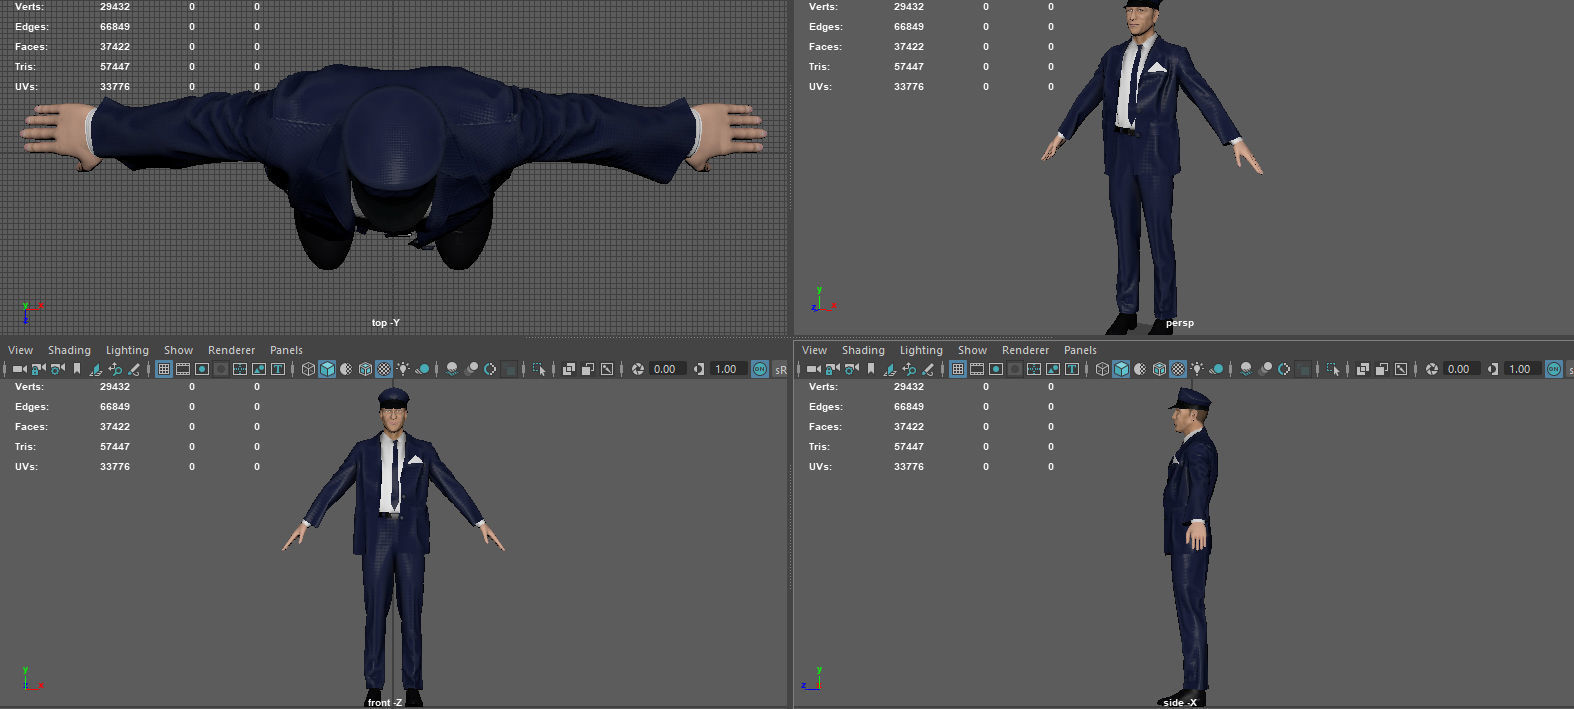1574x709 pixels.
Task: Click Field Chart icon in front panel
Action: 240,369
